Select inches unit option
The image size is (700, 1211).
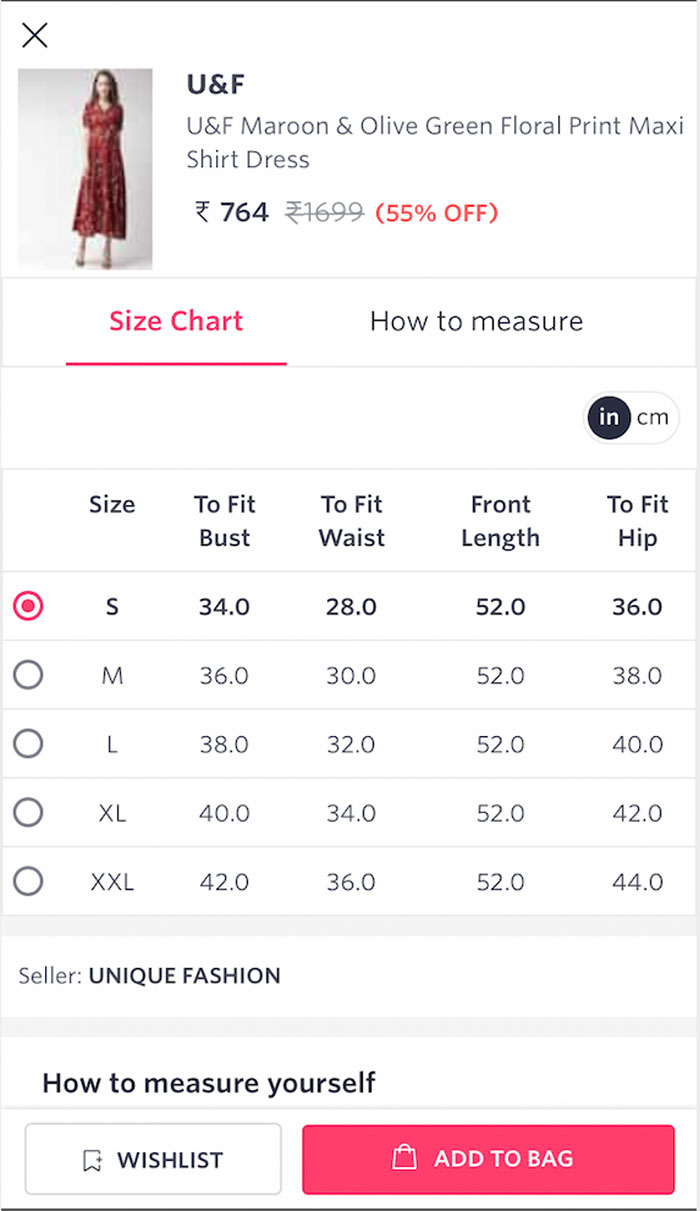click(x=609, y=417)
